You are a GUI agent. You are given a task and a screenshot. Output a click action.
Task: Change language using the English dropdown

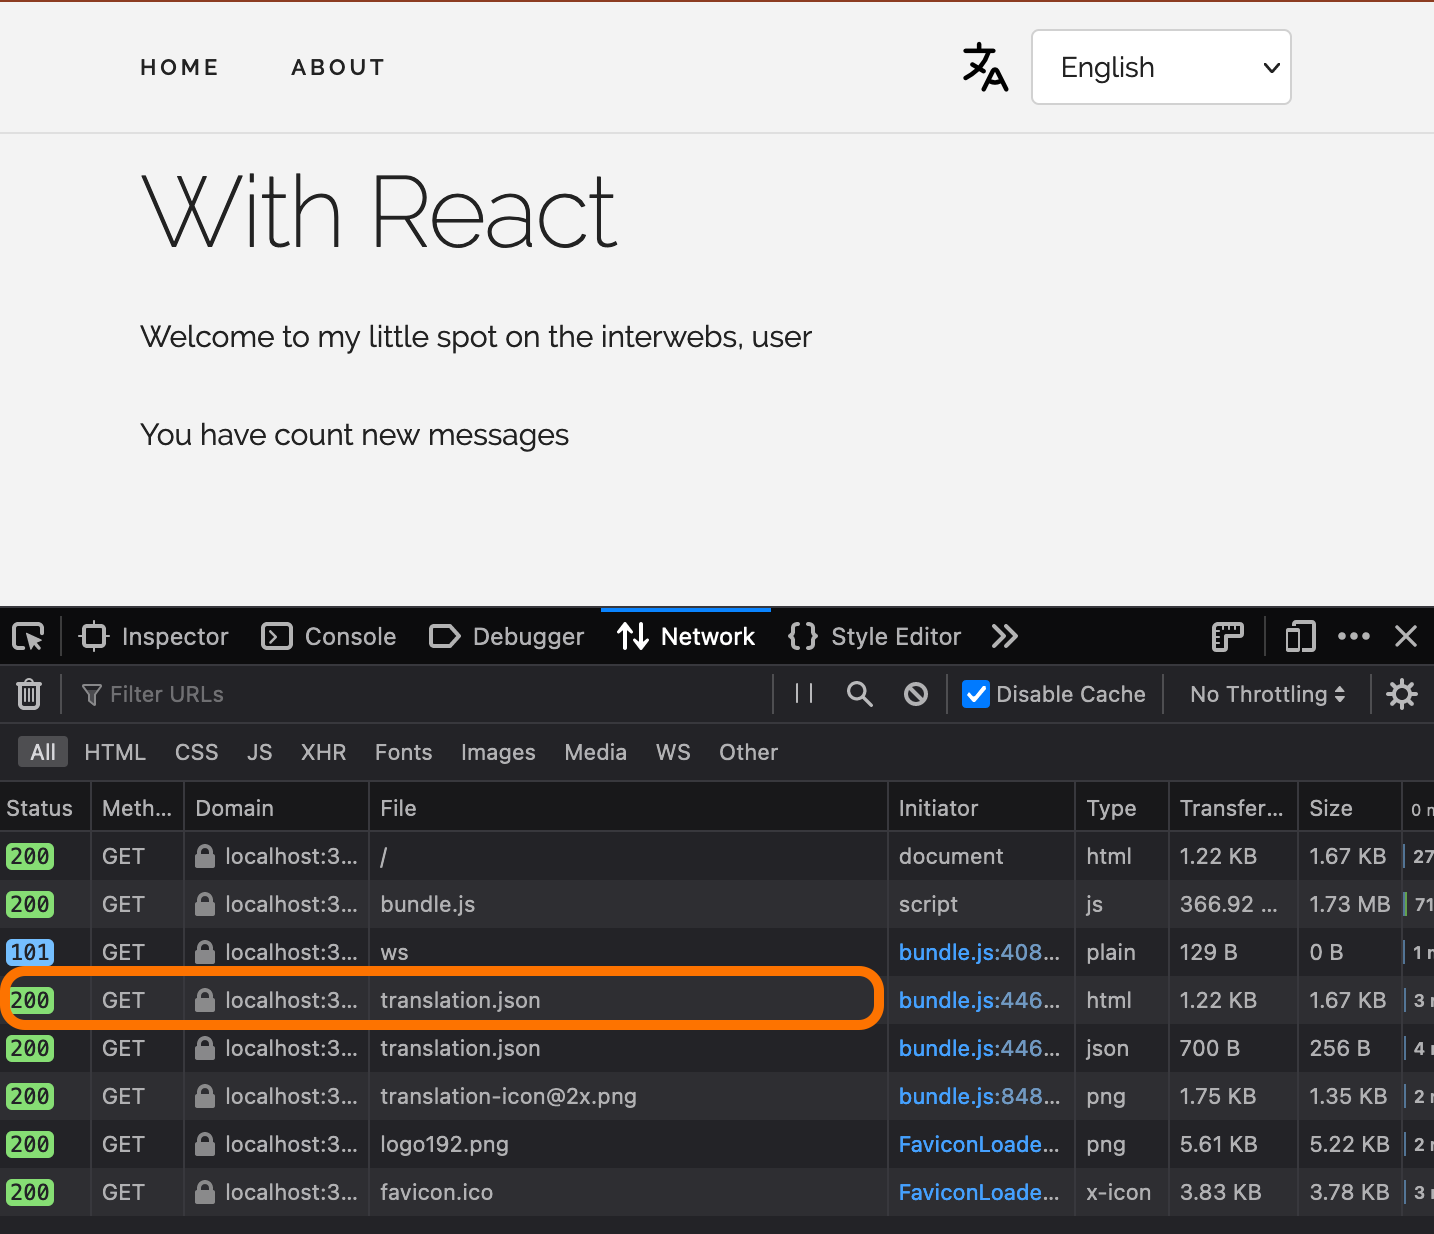point(1161,67)
